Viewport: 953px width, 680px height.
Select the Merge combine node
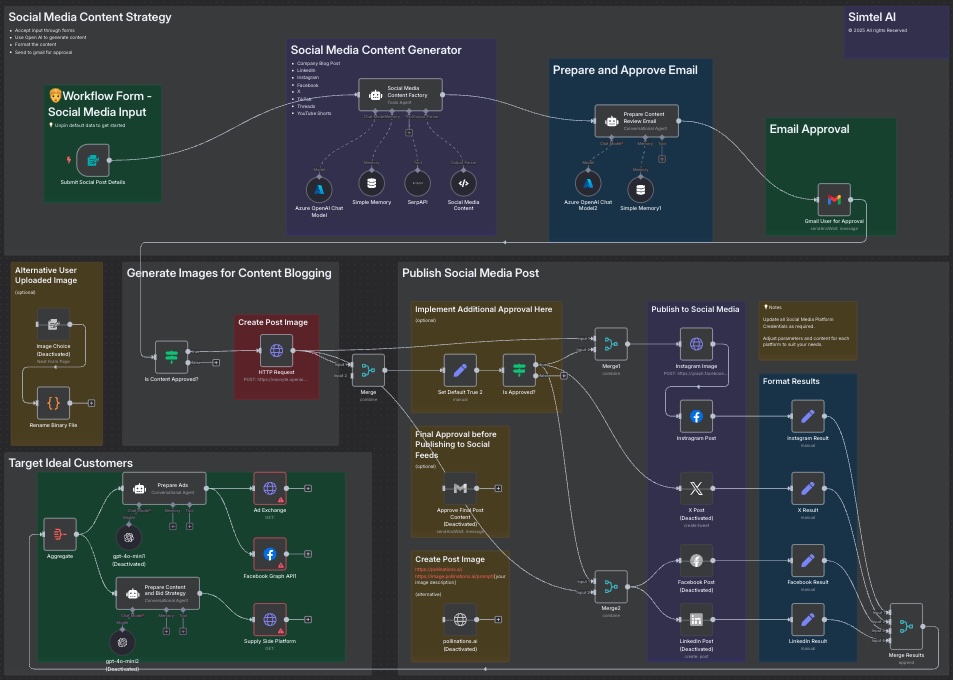click(x=368, y=370)
